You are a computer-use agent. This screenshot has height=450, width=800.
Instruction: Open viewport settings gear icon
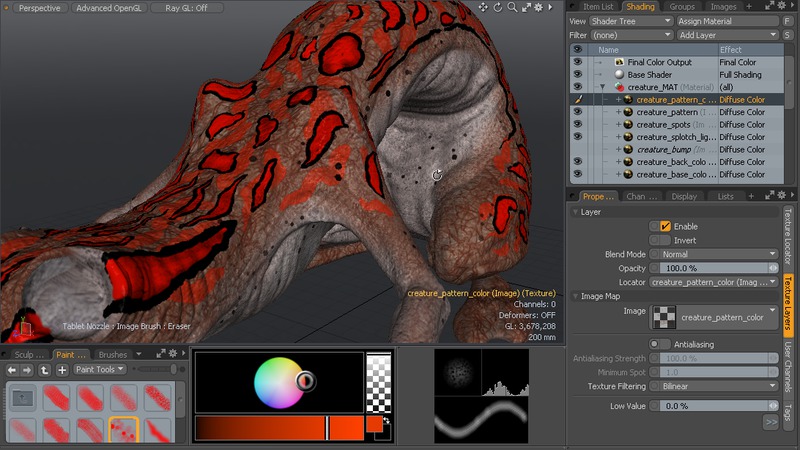click(x=539, y=7)
